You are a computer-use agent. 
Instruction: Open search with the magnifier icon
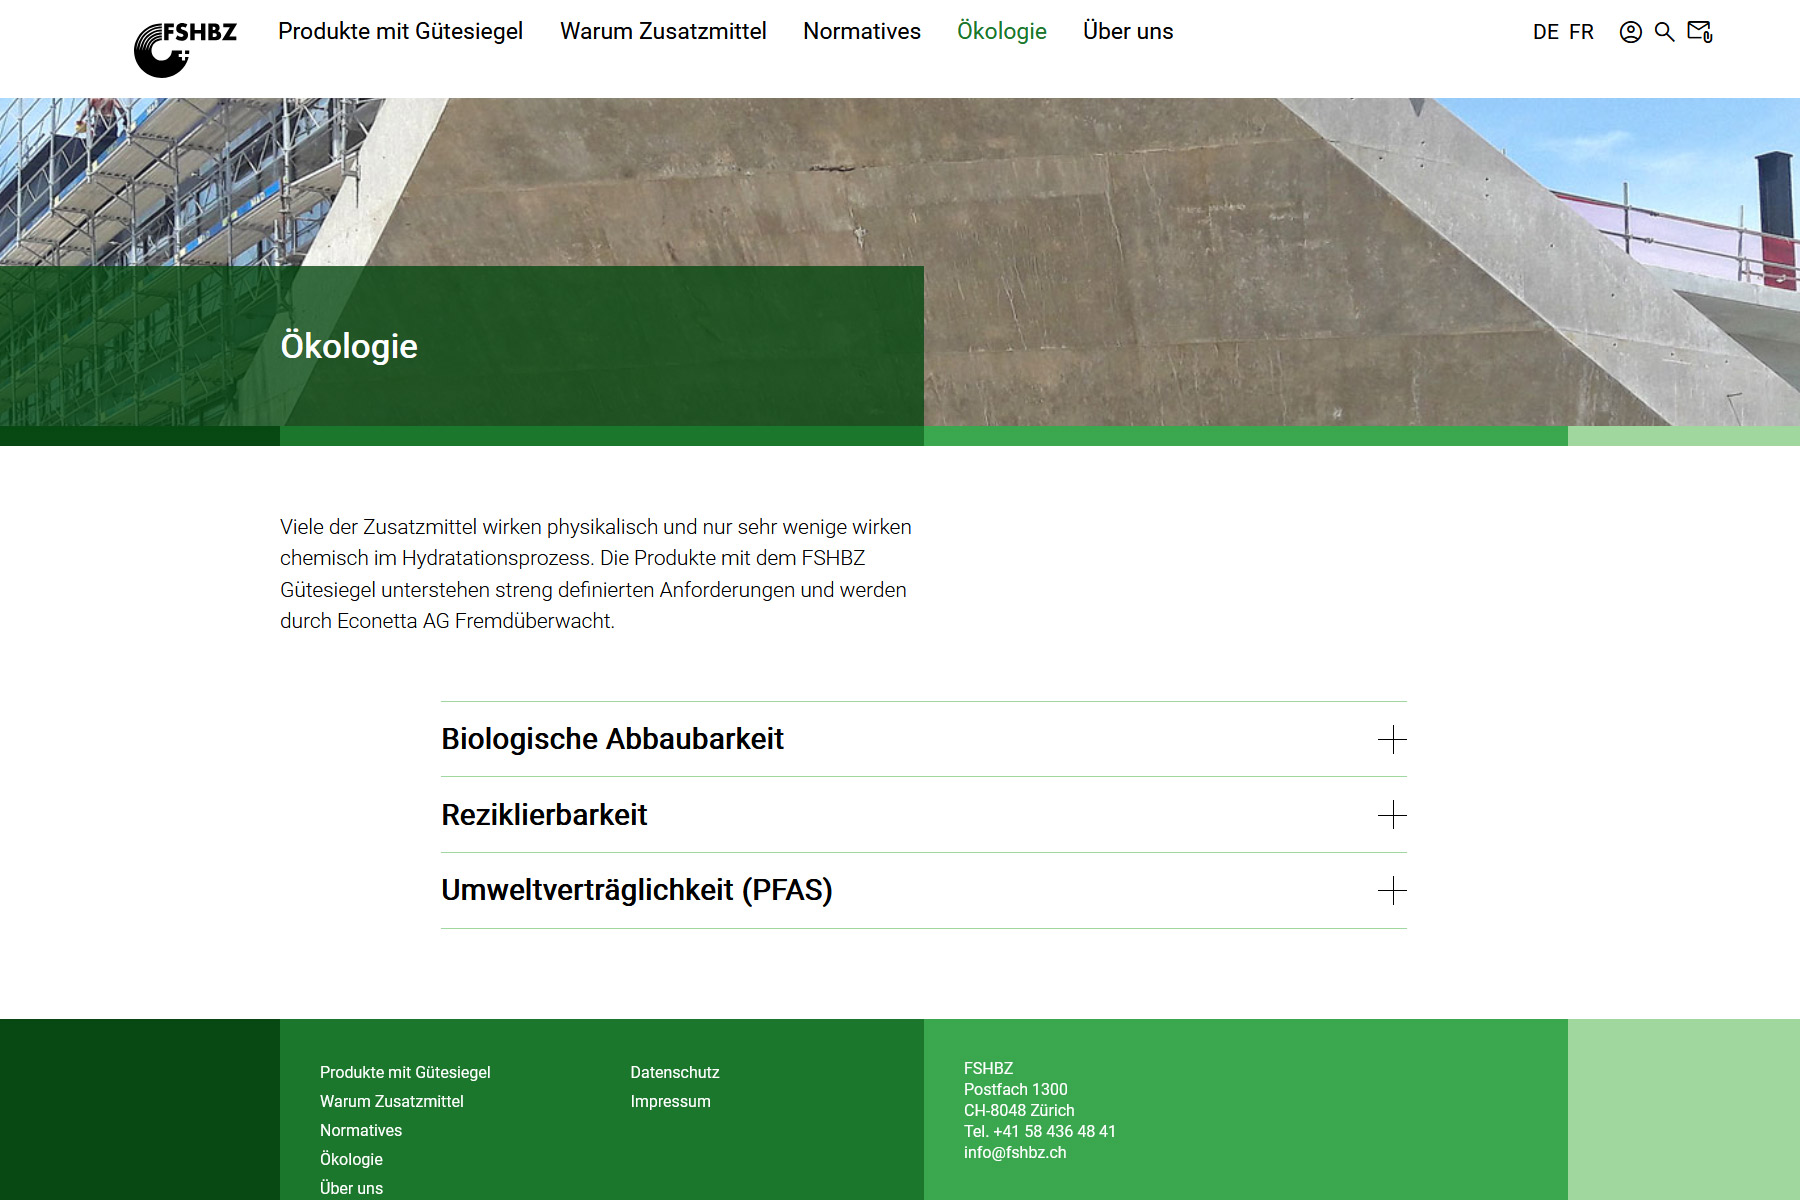pos(1664,32)
